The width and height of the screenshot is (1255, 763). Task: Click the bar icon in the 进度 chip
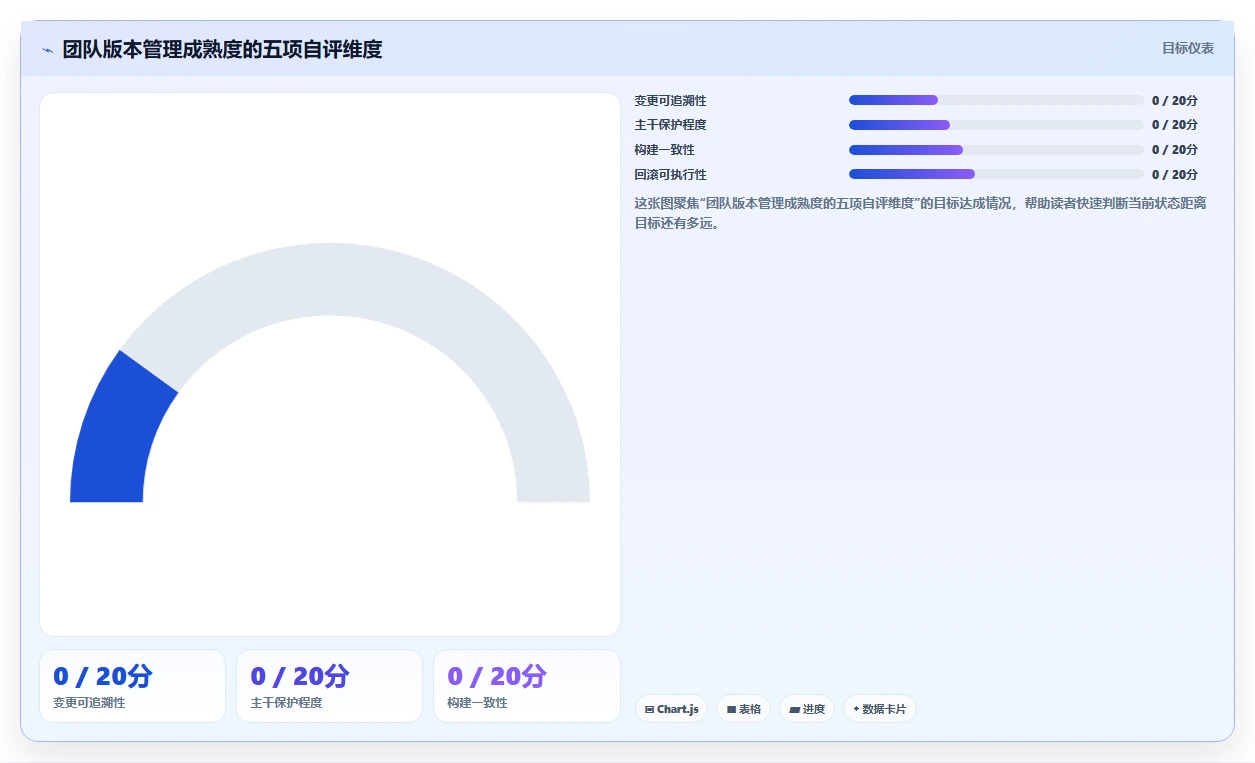(x=794, y=709)
